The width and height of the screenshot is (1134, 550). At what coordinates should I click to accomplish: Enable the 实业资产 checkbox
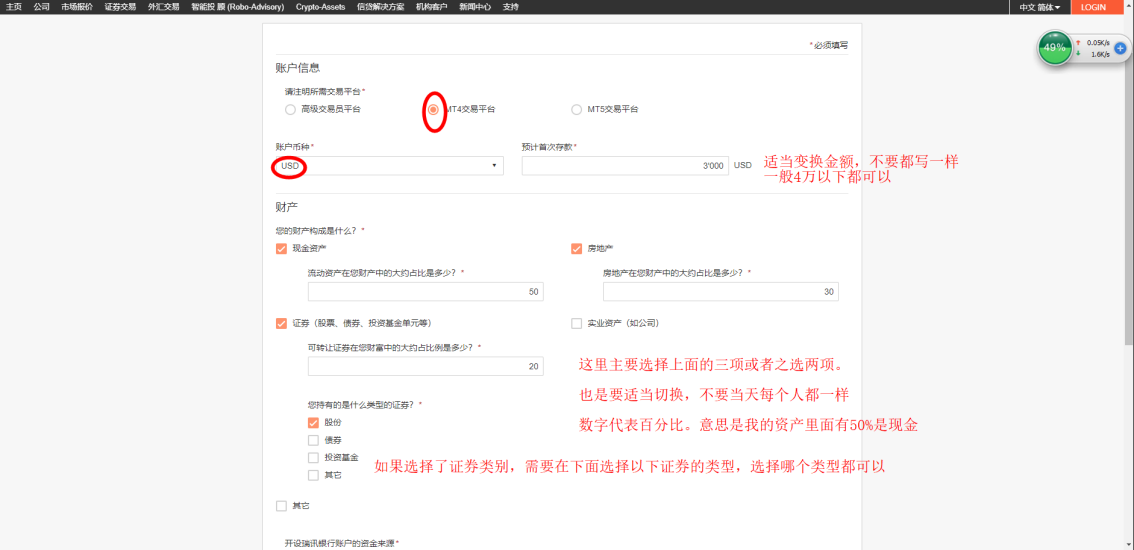tap(576, 323)
